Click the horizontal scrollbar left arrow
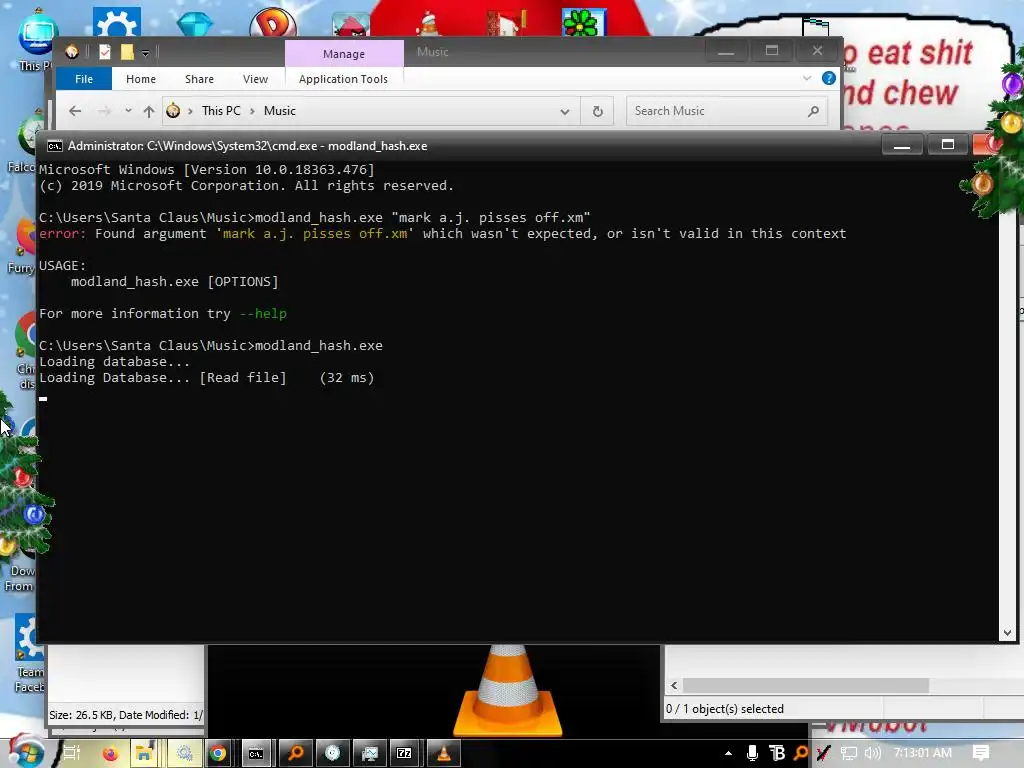 click(x=674, y=686)
